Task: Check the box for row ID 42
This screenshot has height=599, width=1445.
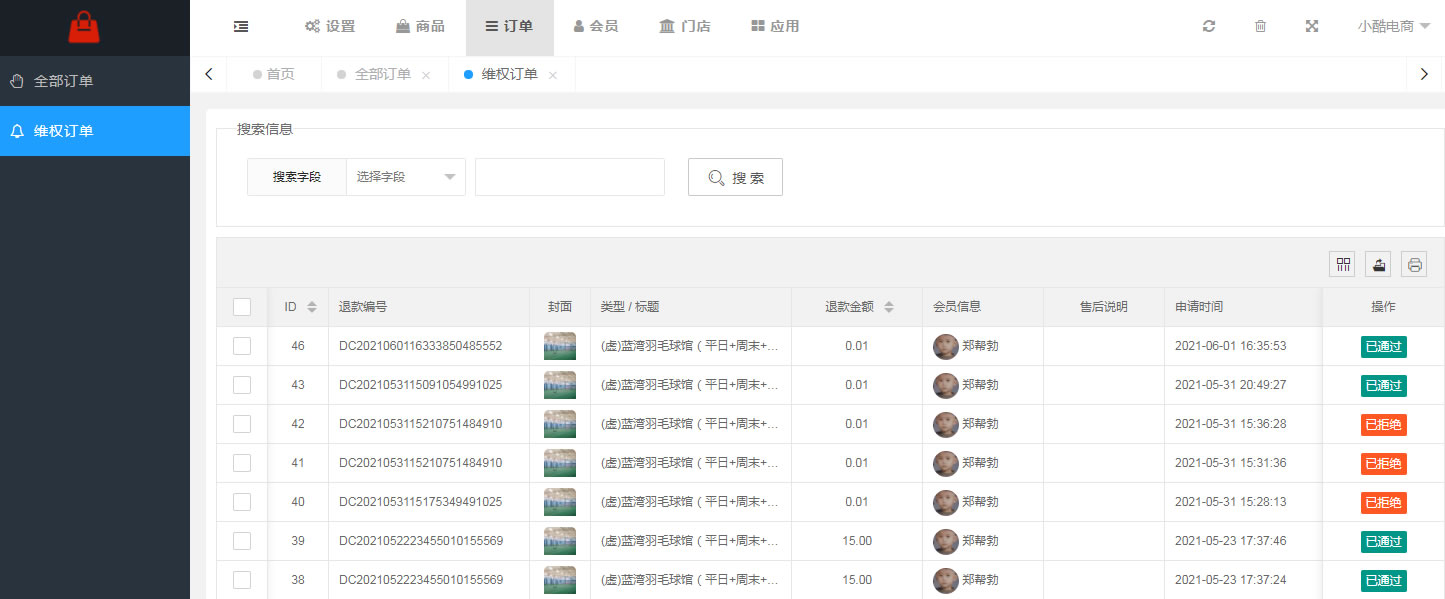Action: [x=242, y=424]
